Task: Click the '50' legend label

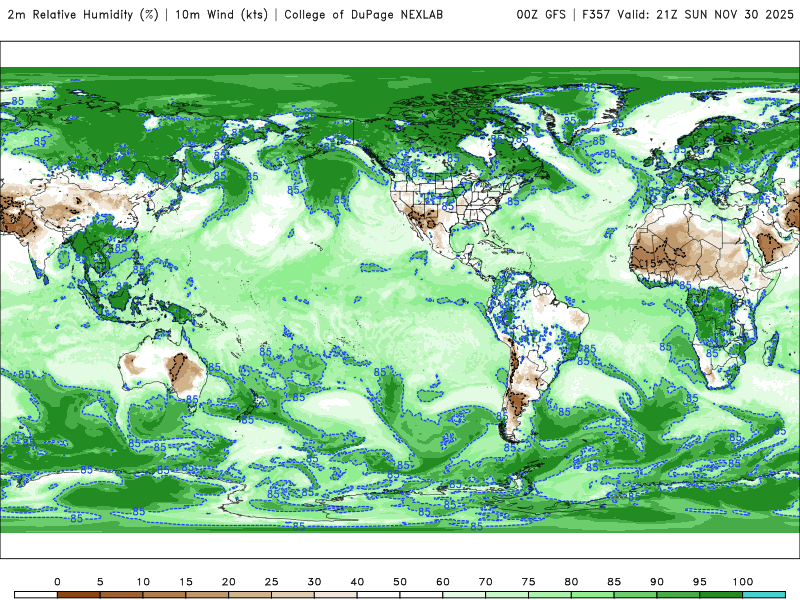Action: (400, 582)
